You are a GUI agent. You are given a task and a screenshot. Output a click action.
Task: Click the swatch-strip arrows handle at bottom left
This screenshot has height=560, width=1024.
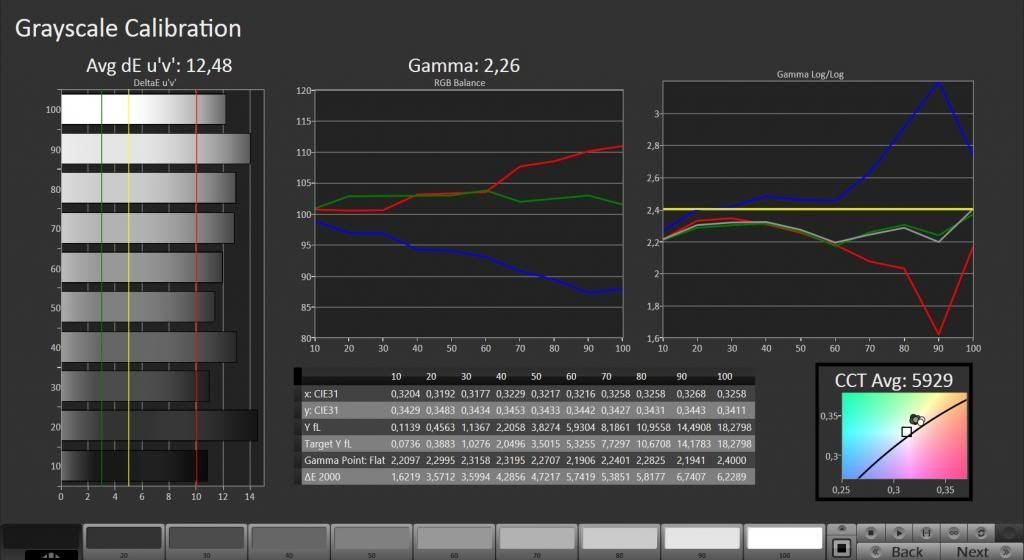pos(51,555)
